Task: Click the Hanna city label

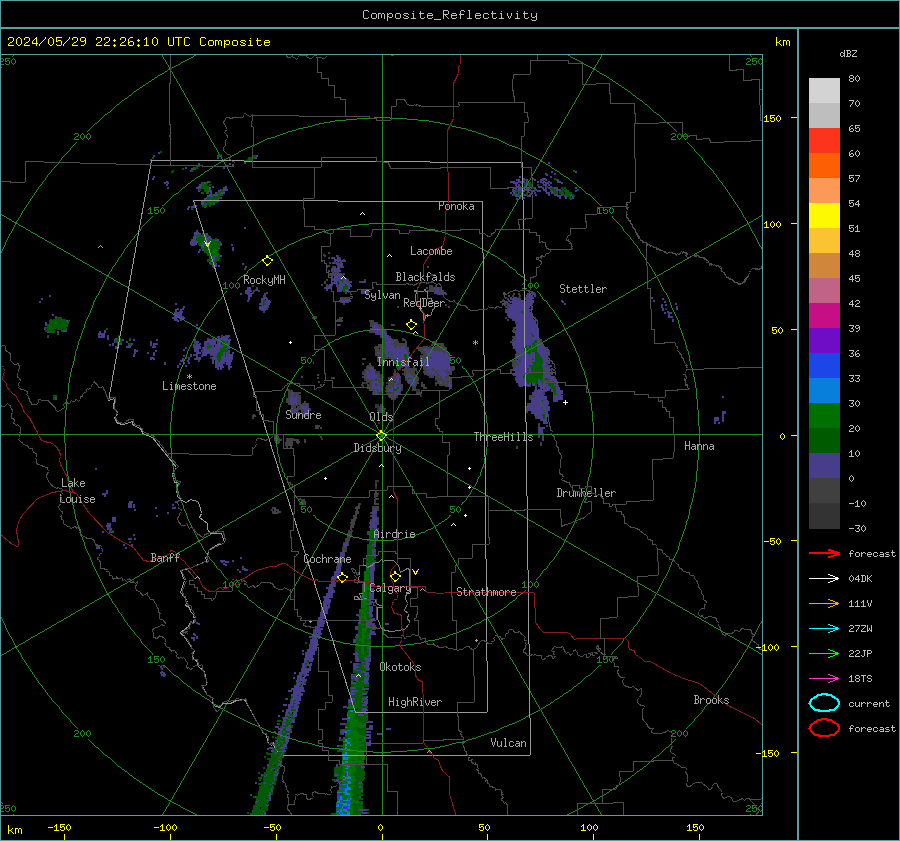Action: coord(699,446)
